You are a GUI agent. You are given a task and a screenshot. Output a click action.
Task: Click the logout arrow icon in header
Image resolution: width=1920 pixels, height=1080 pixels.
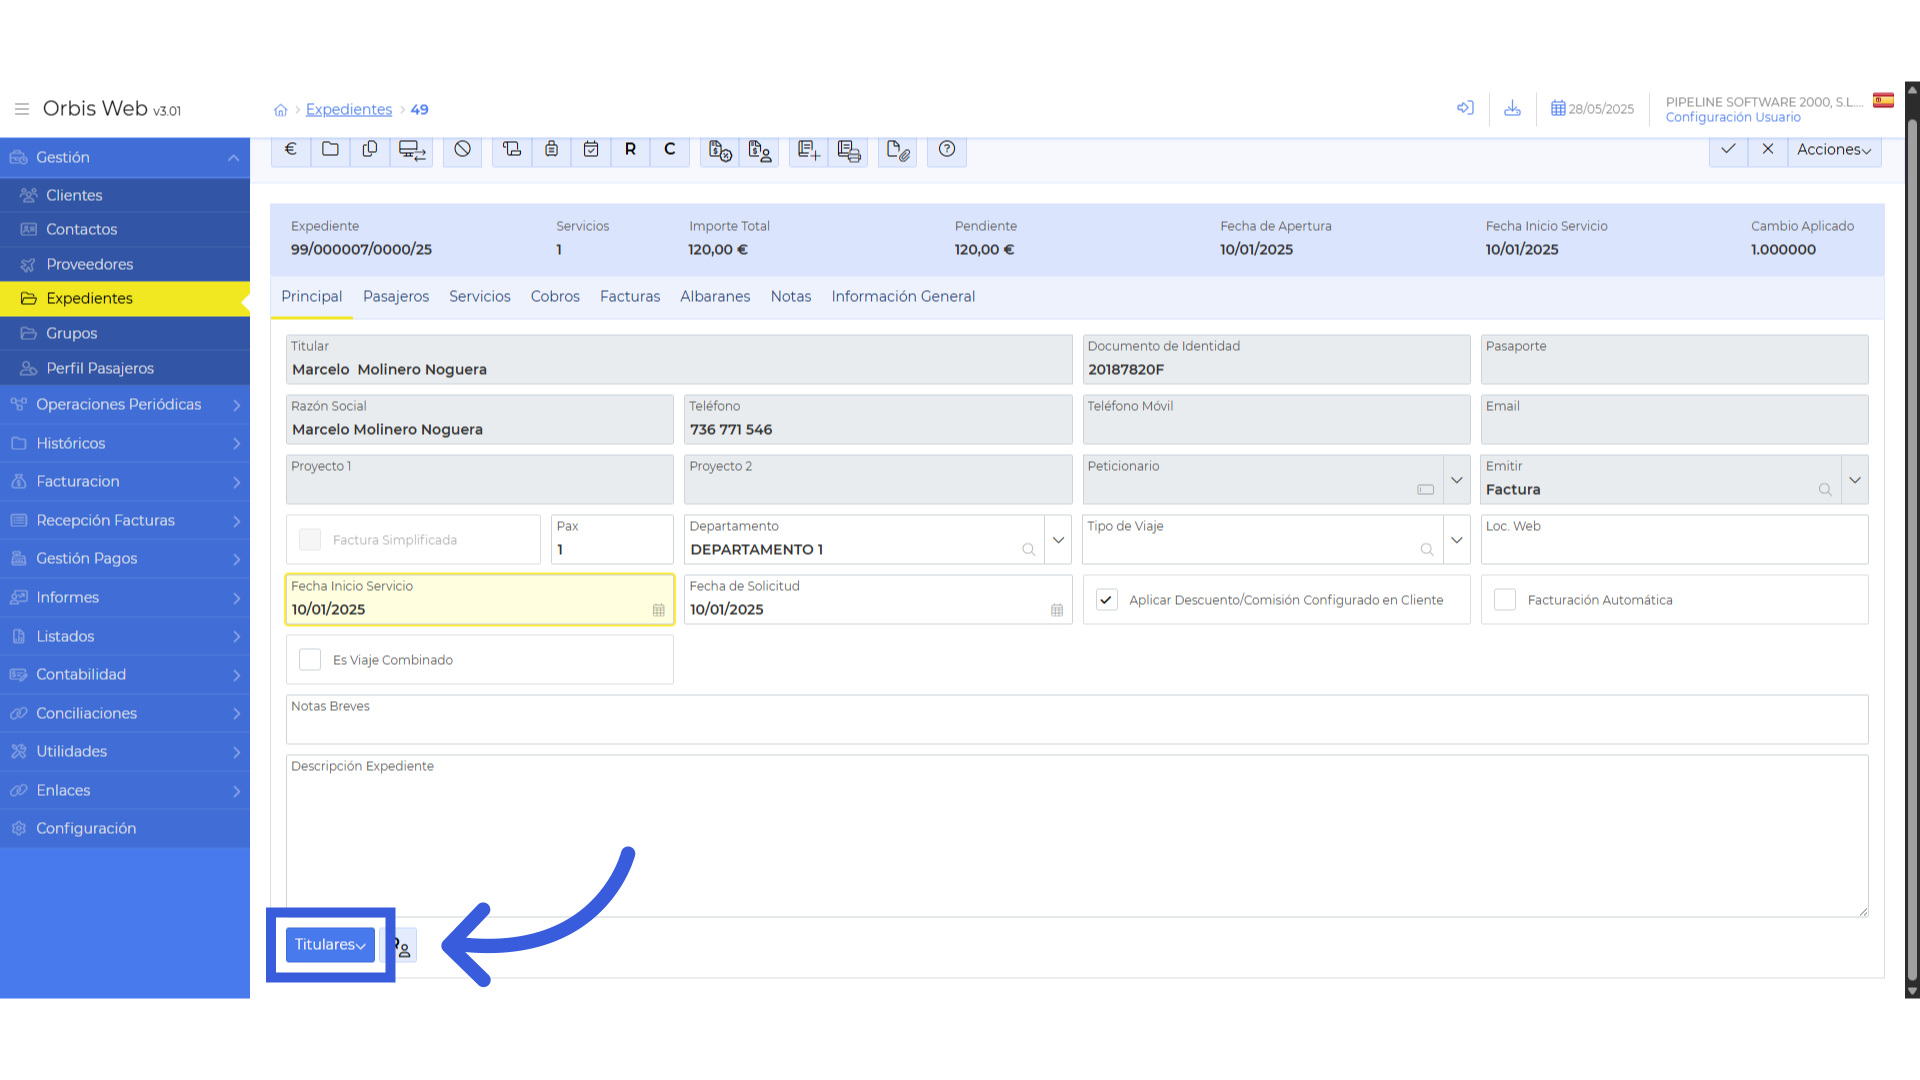coord(1465,108)
